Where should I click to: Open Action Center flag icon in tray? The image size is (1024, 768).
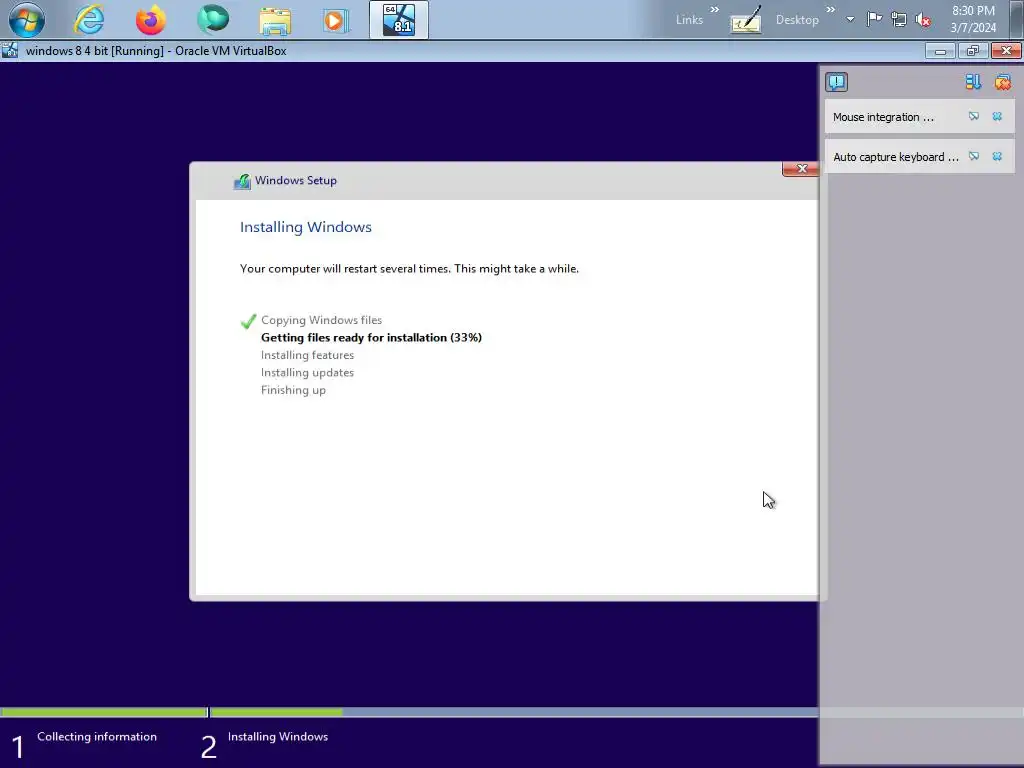874,19
